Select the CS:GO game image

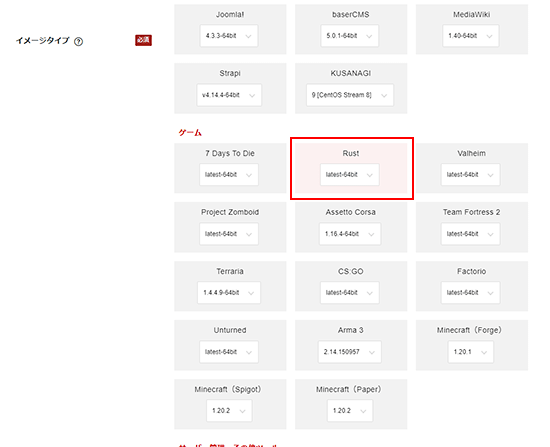point(351,286)
